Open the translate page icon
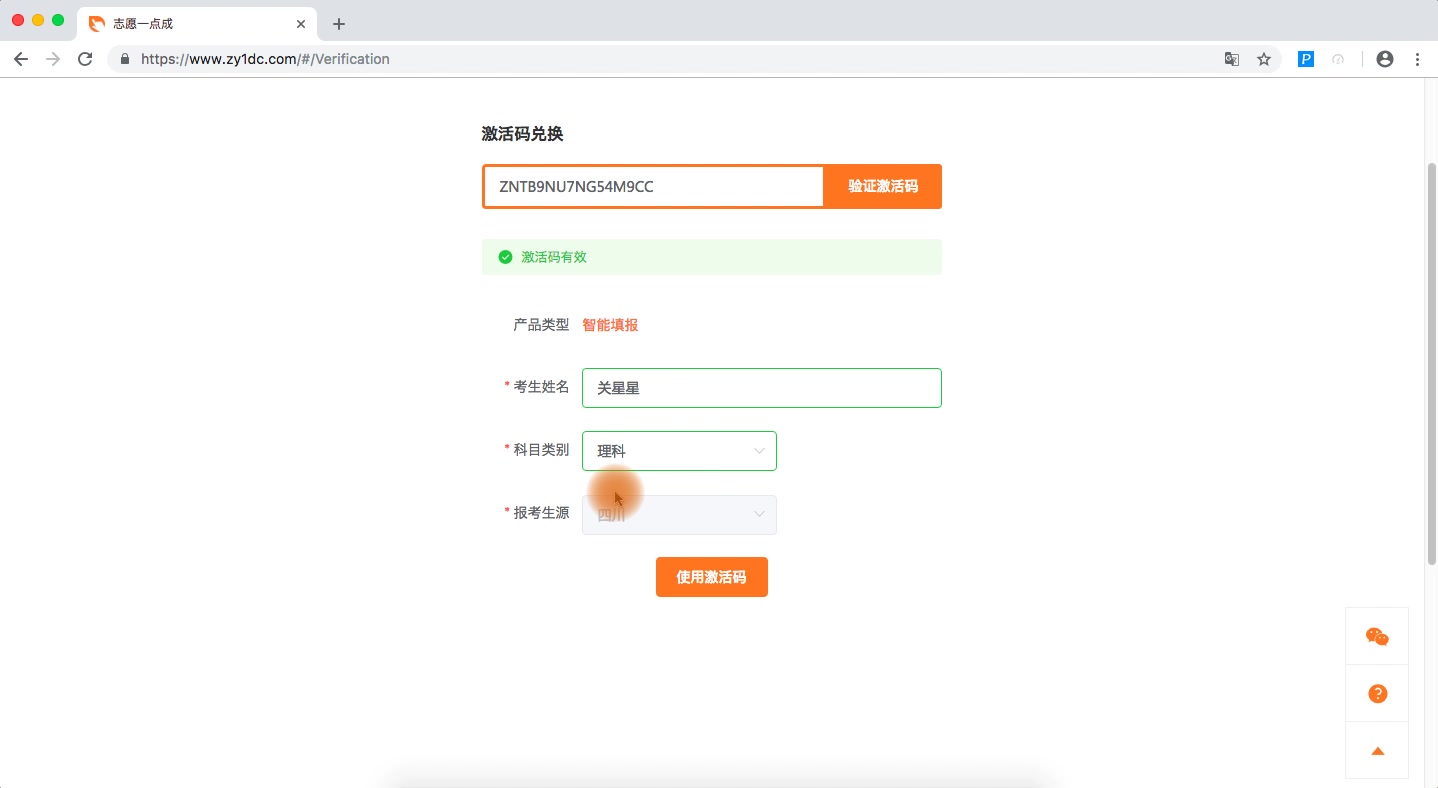The width and height of the screenshot is (1438, 788). pyautogui.click(x=1232, y=59)
